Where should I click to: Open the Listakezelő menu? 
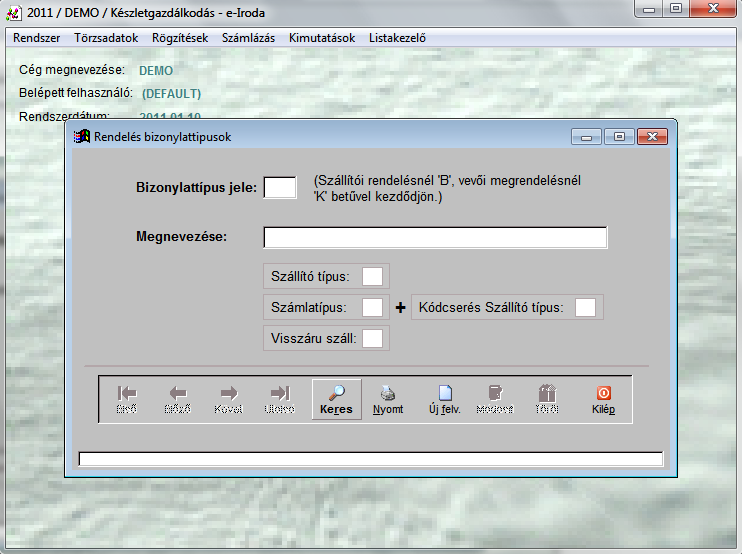397,38
